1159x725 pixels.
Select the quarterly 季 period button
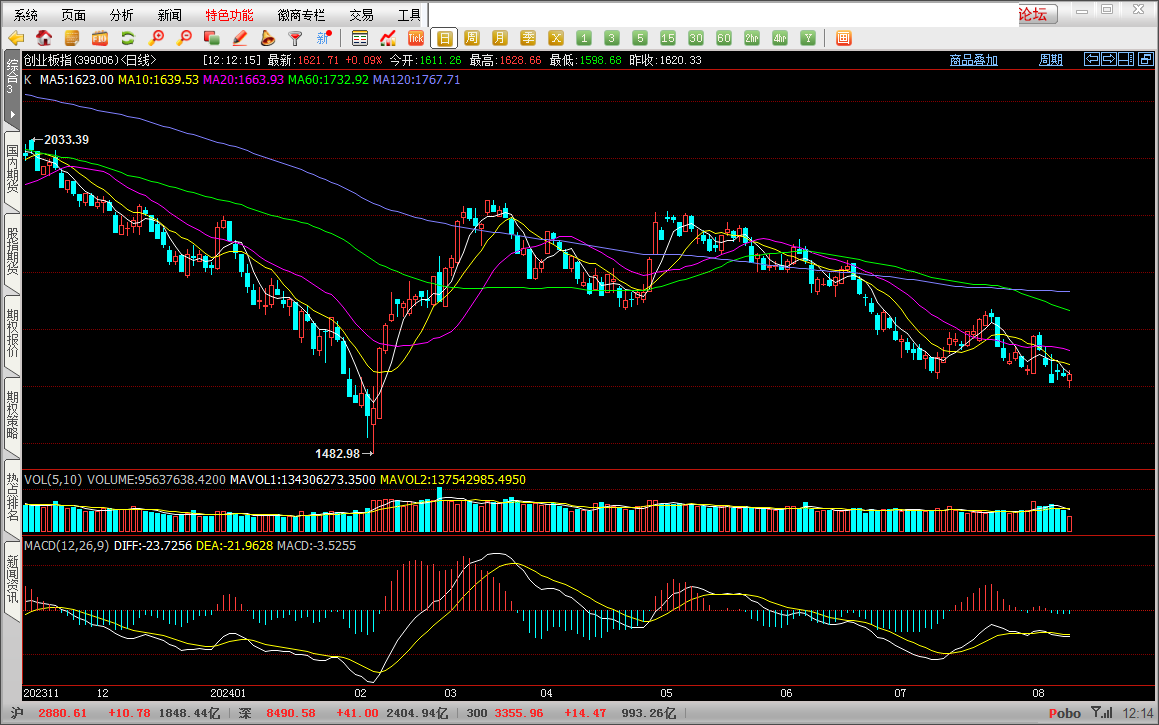click(528, 38)
